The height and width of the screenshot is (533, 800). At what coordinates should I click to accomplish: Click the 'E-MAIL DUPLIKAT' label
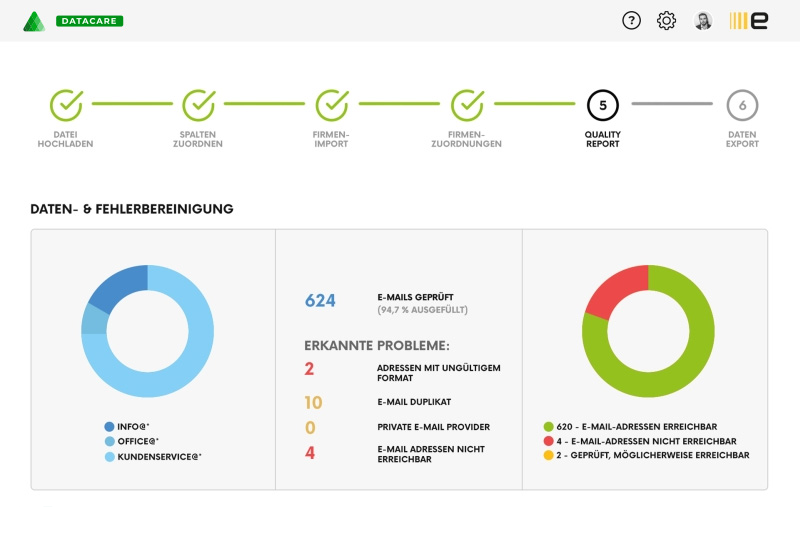tap(414, 402)
